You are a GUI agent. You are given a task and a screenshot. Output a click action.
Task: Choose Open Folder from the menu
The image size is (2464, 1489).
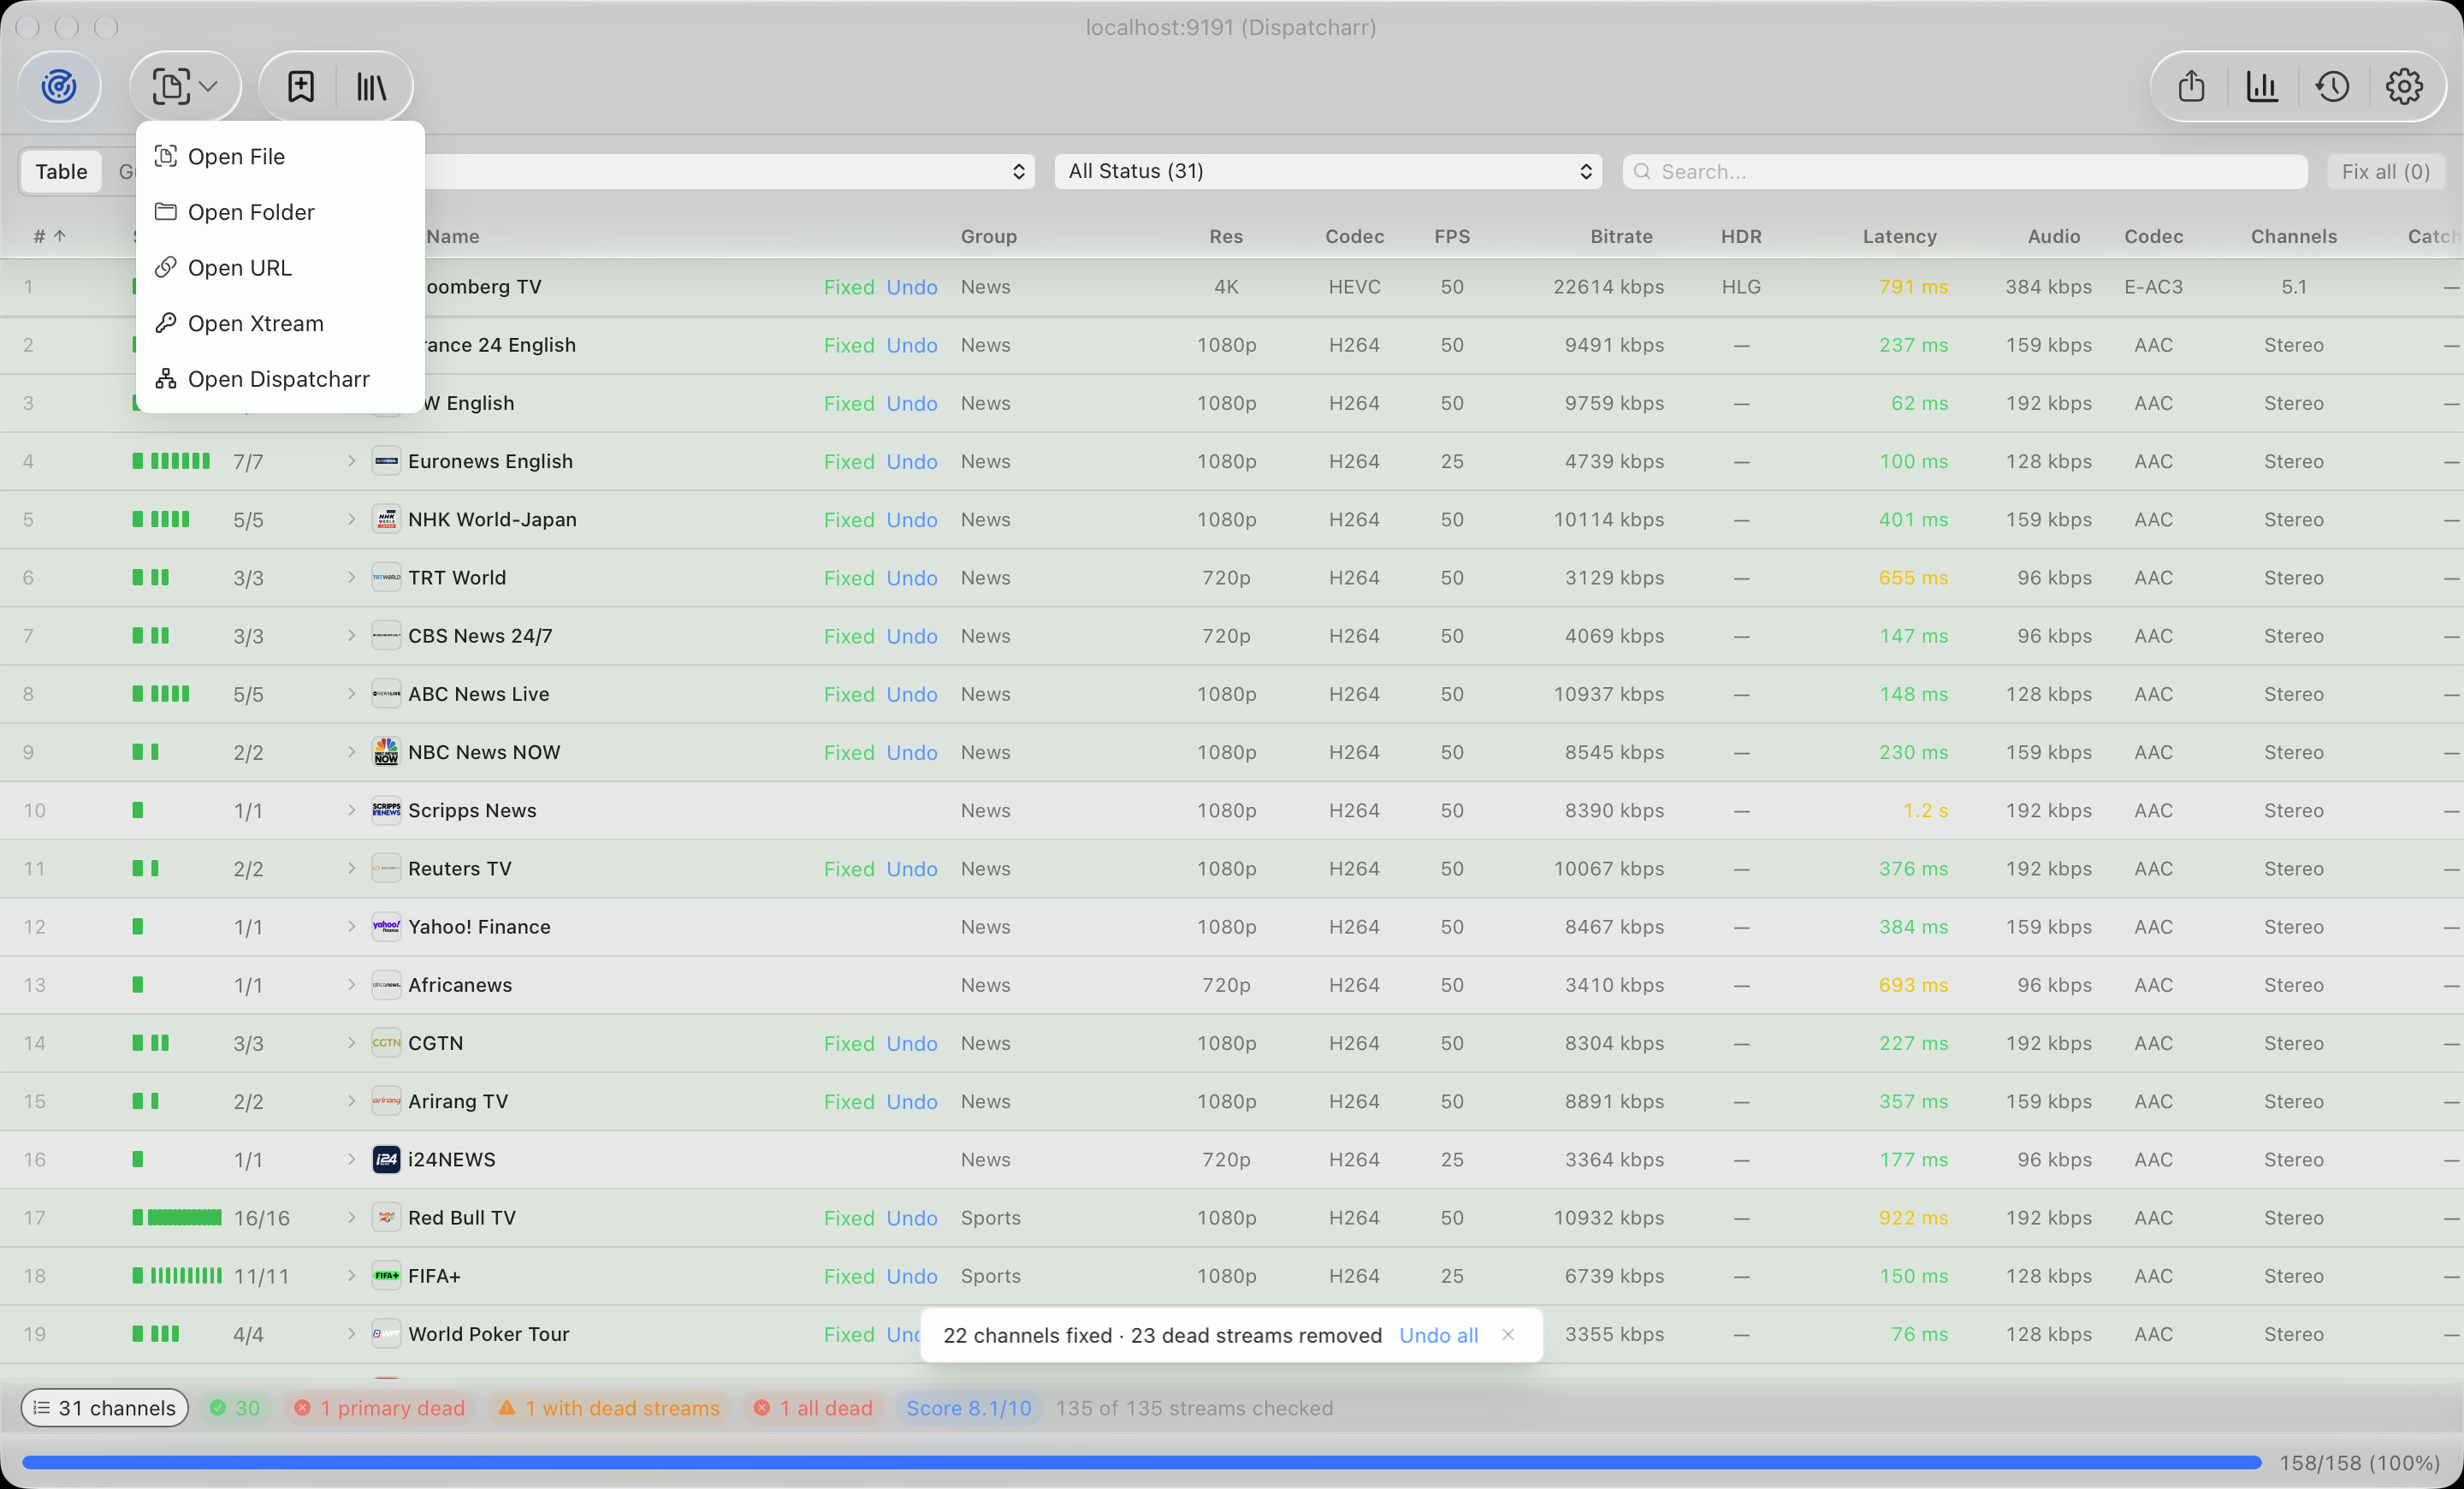pos(280,212)
